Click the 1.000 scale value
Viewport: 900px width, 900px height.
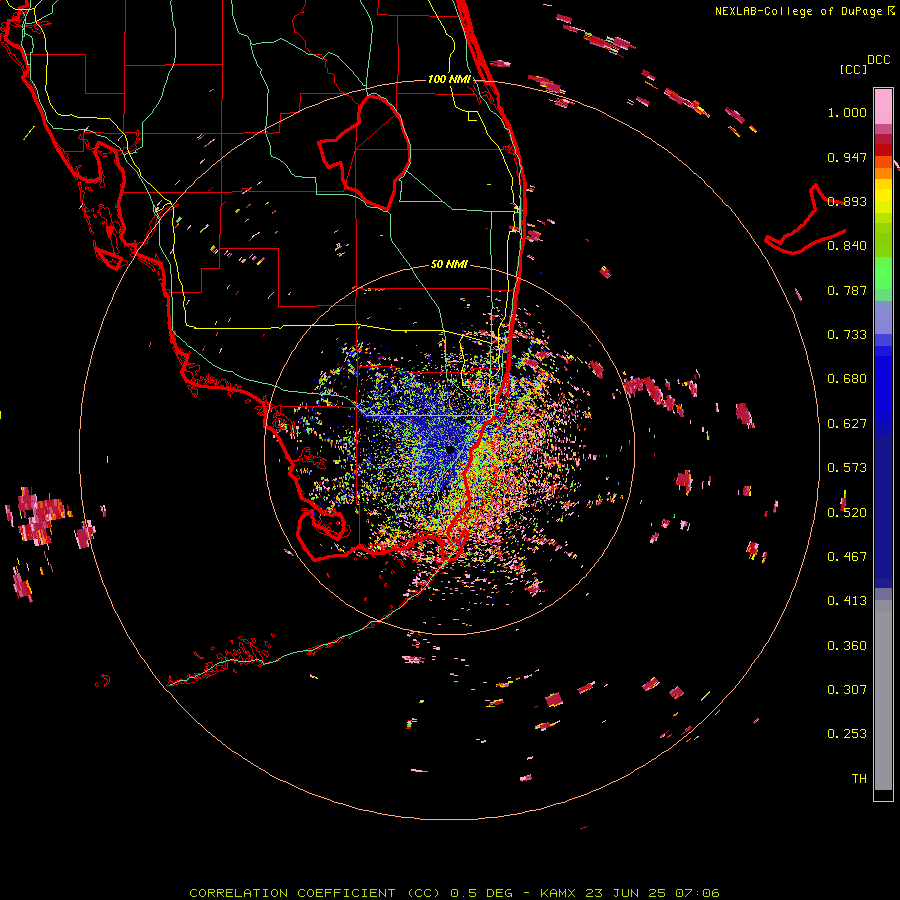(847, 112)
